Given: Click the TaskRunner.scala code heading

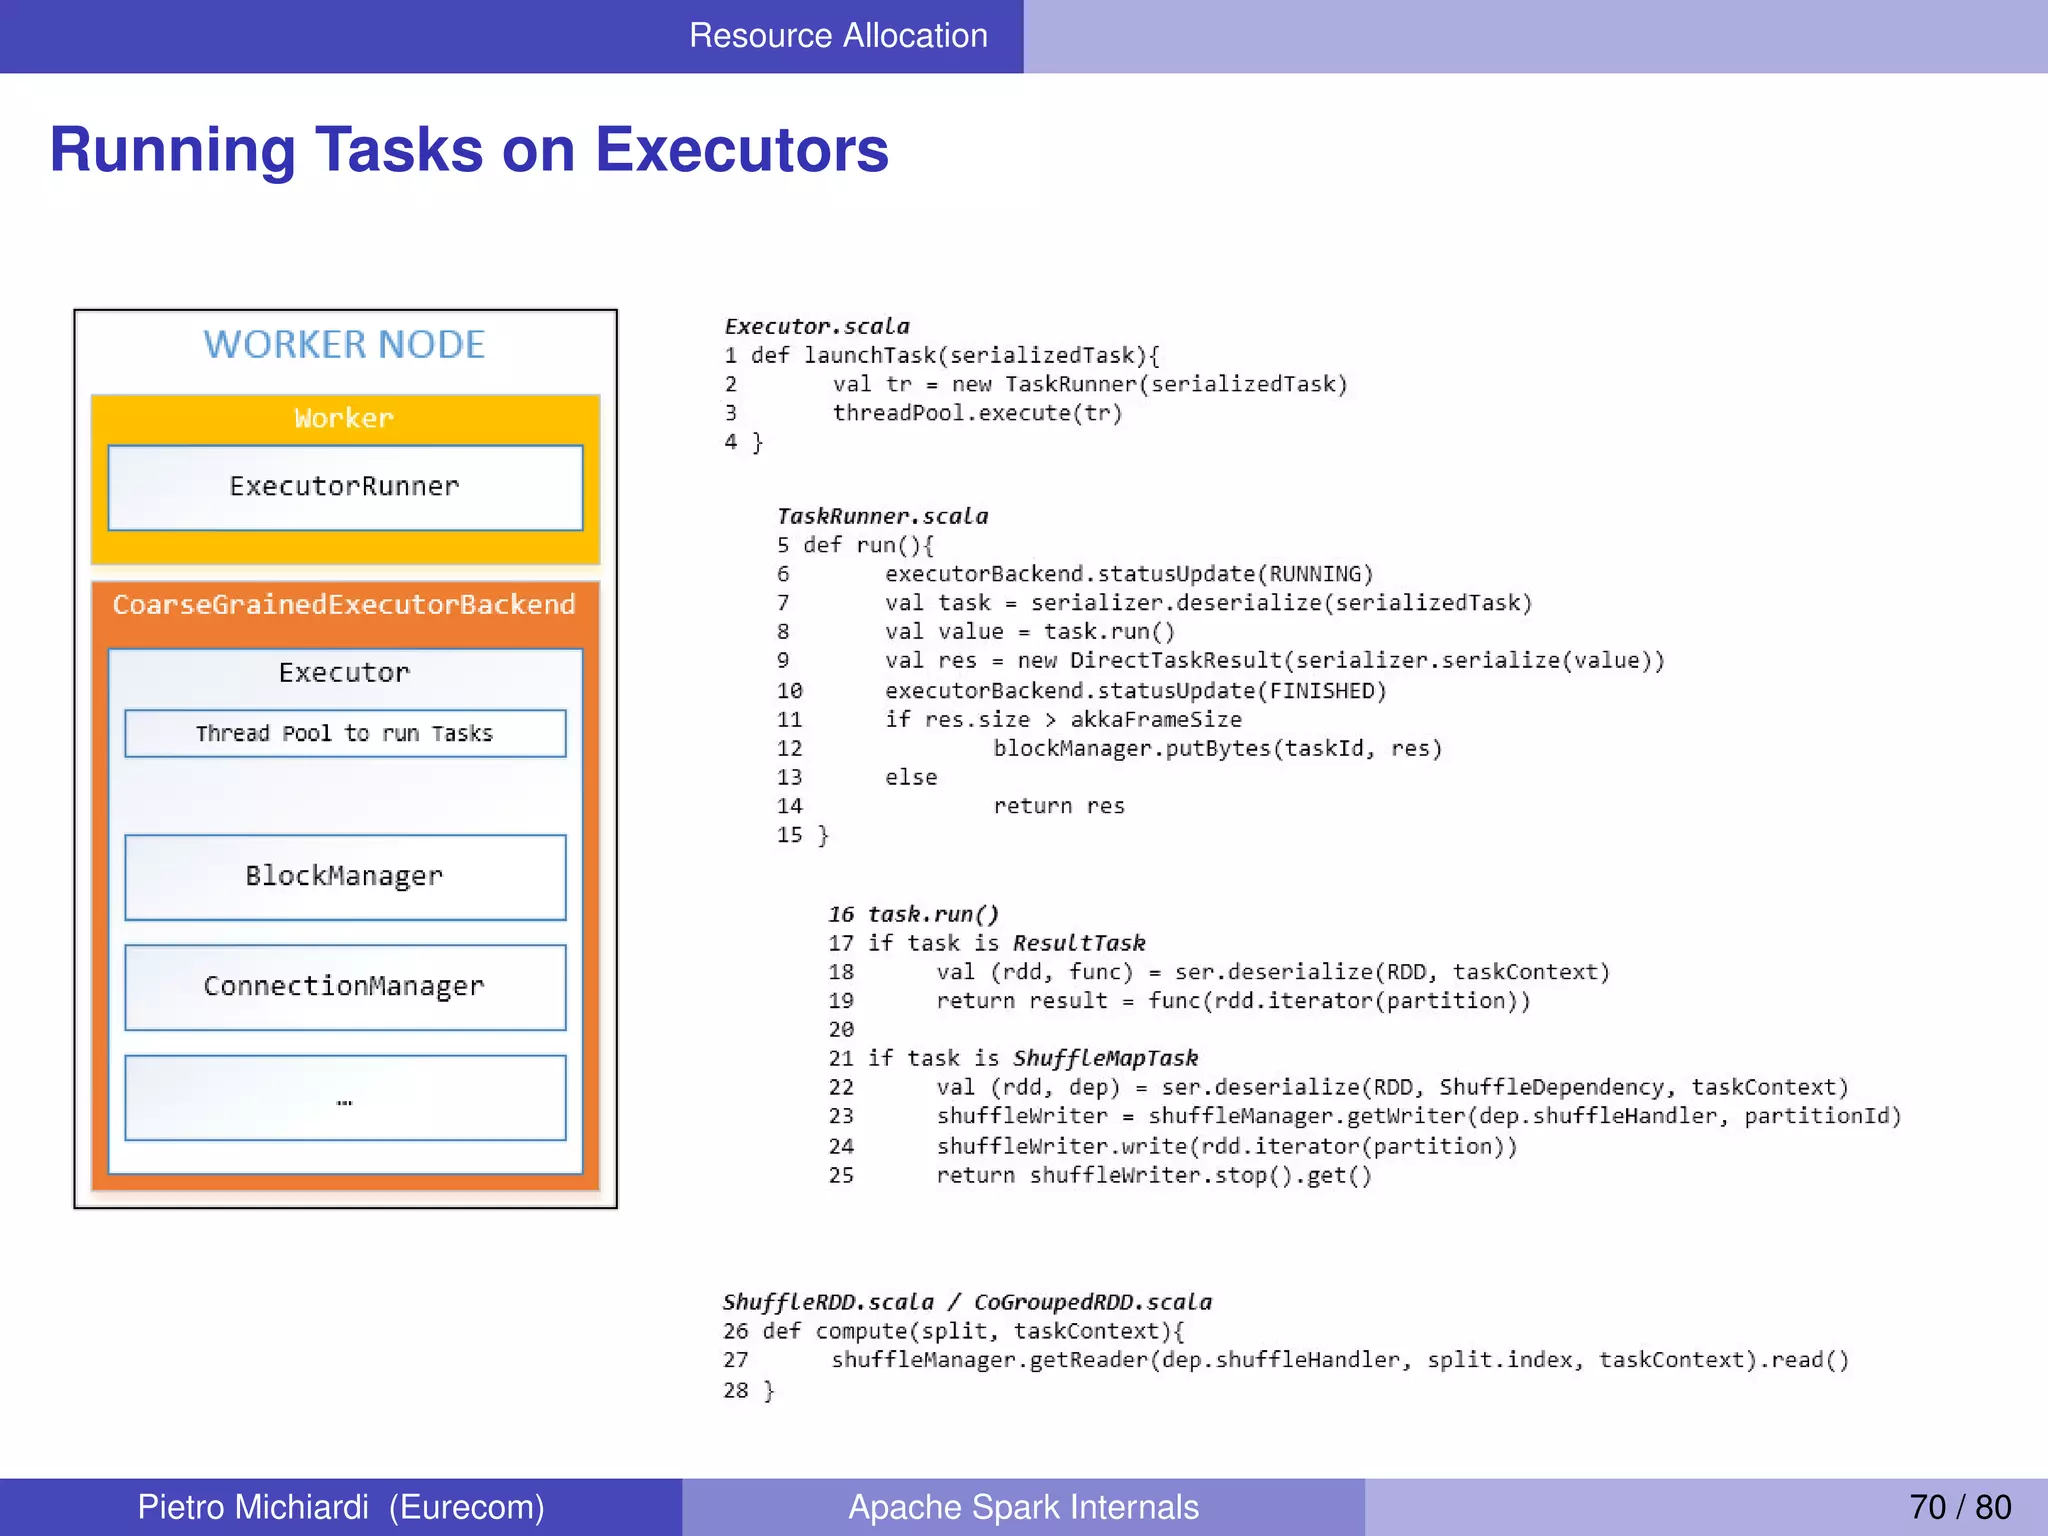Looking at the screenshot, I should coord(882,517).
